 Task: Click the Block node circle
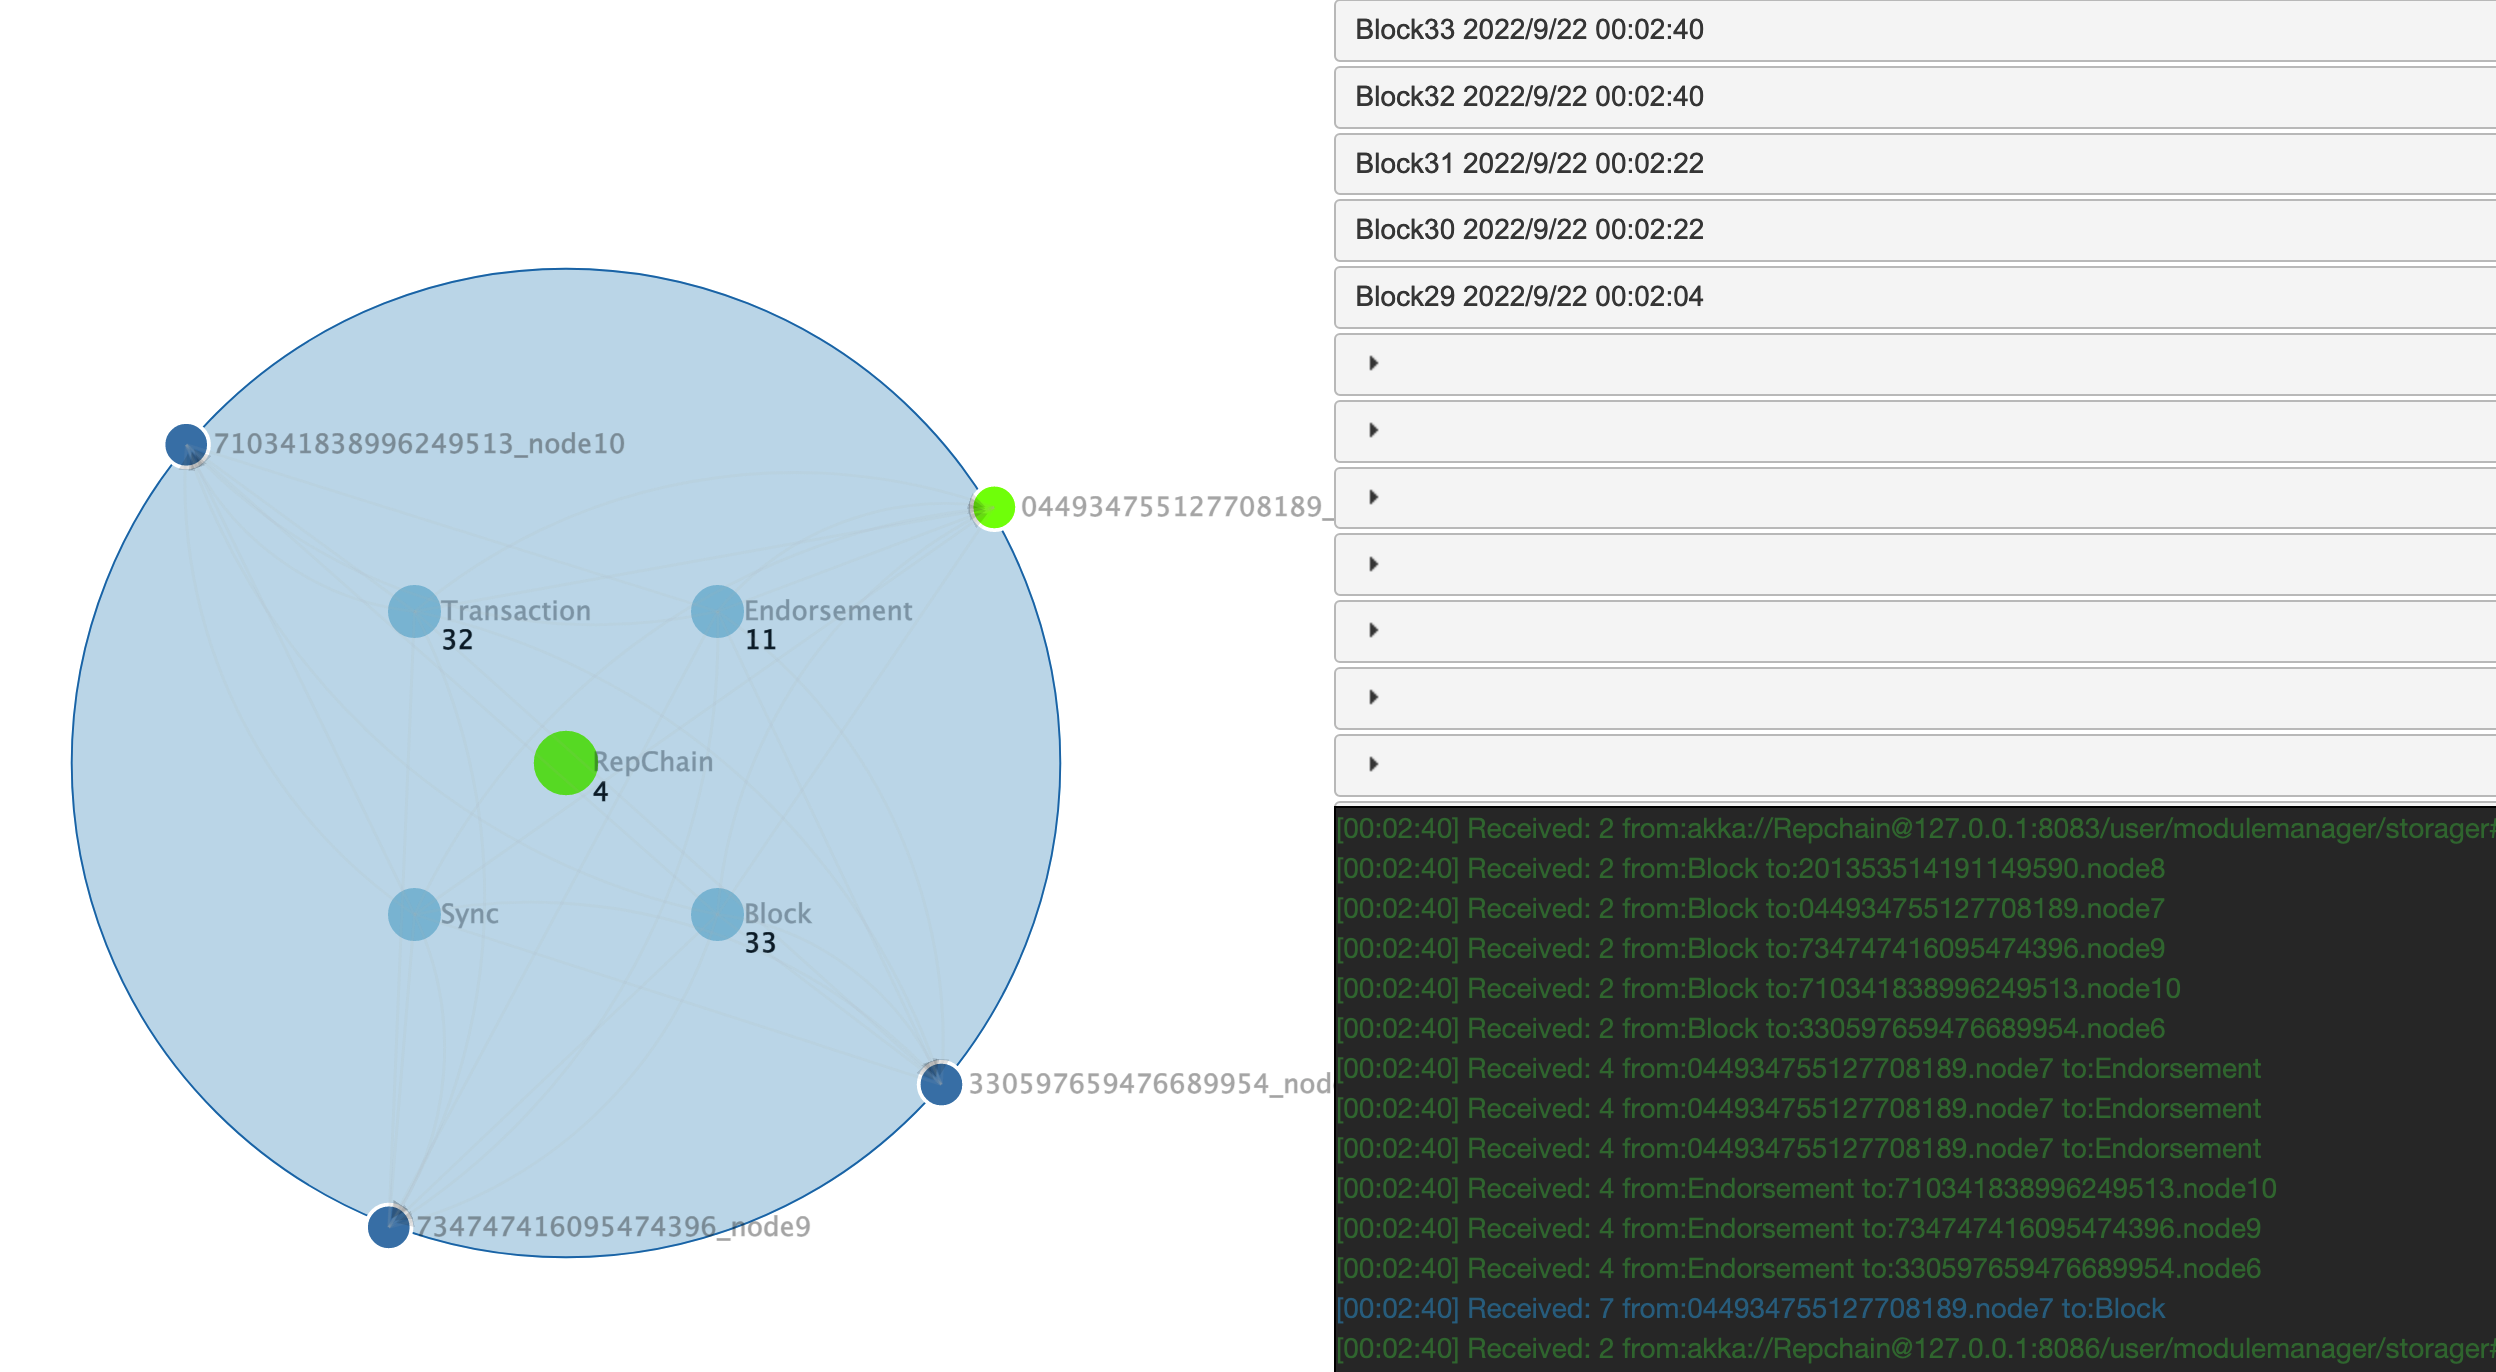point(717,914)
